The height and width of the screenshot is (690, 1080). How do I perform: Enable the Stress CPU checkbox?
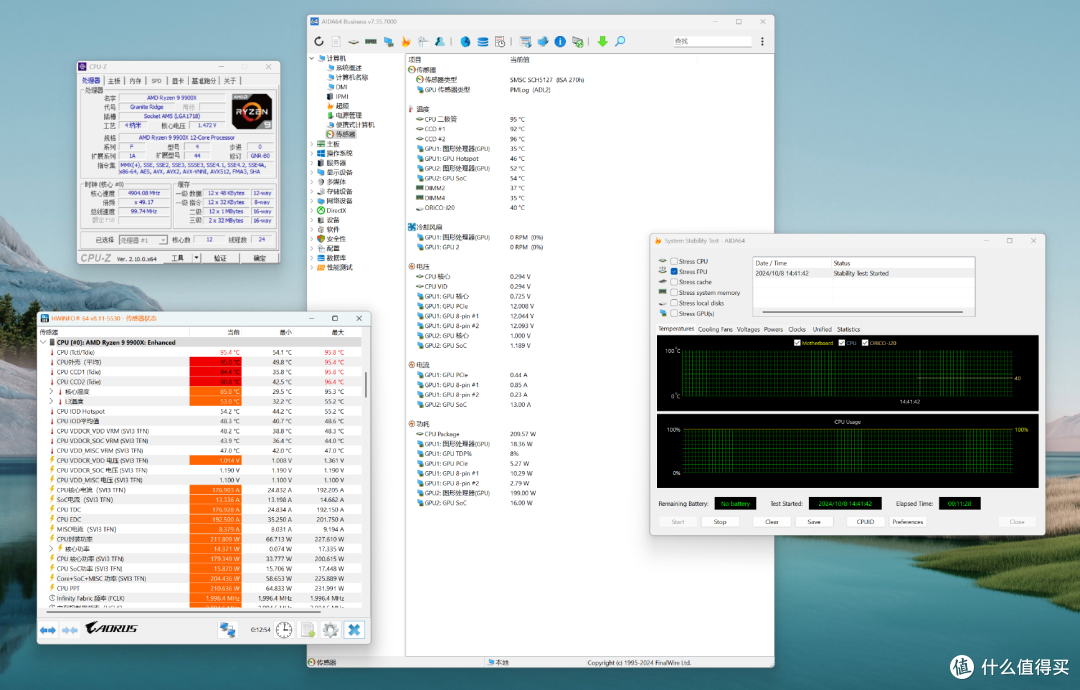click(x=674, y=261)
